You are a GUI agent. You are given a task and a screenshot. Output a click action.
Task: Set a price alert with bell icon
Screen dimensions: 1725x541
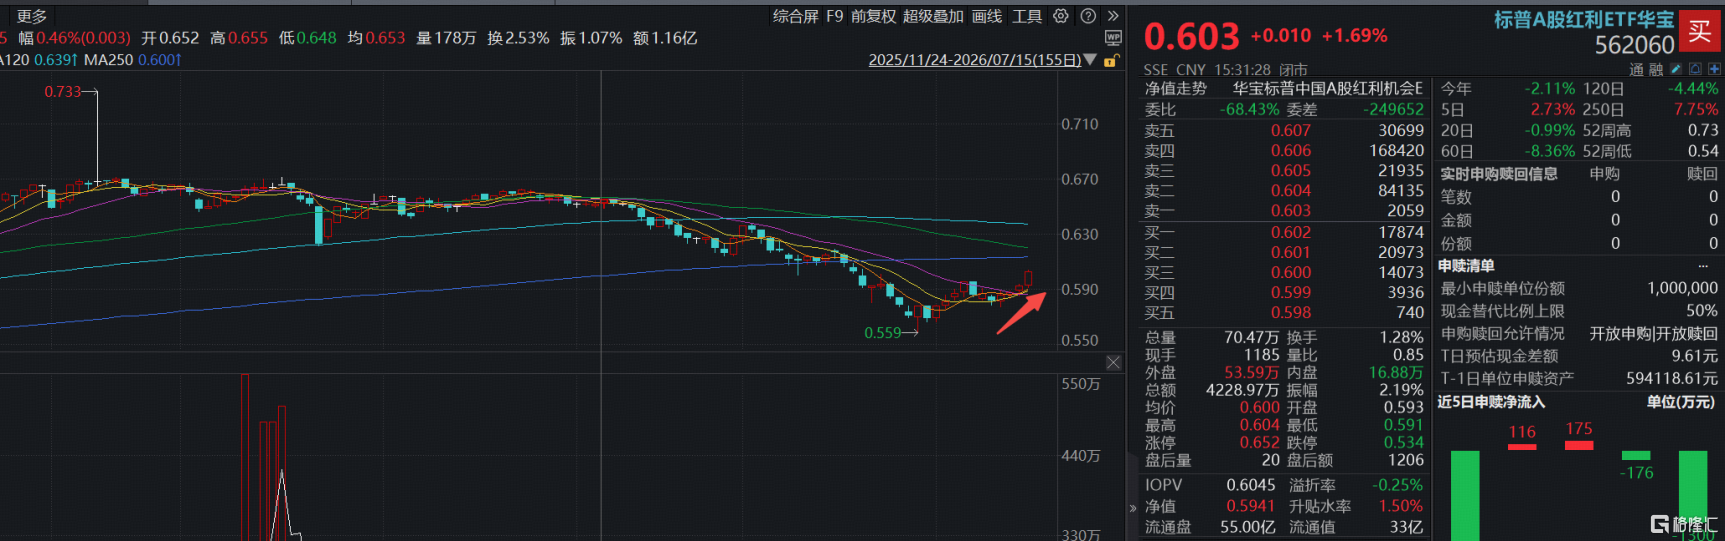(1695, 69)
